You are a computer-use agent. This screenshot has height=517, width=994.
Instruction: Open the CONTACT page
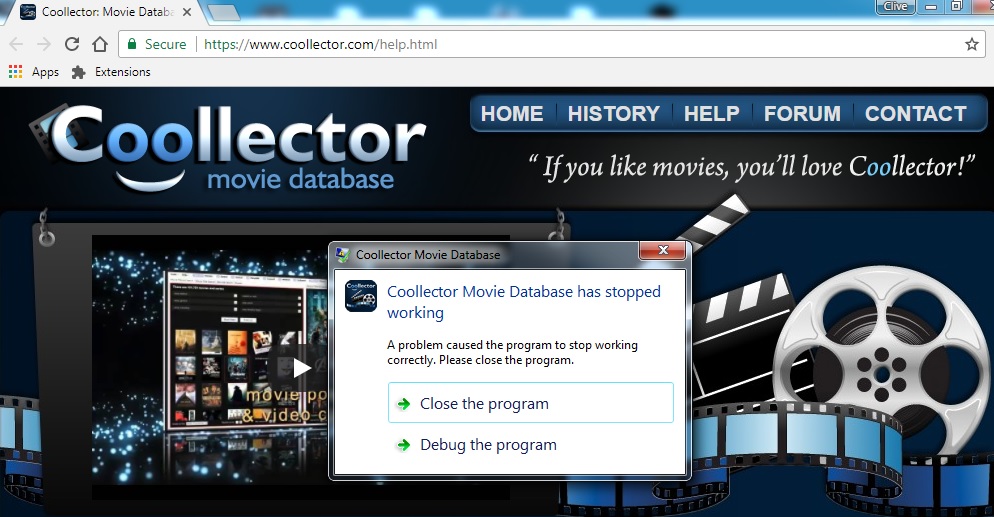[x=915, y=114]
